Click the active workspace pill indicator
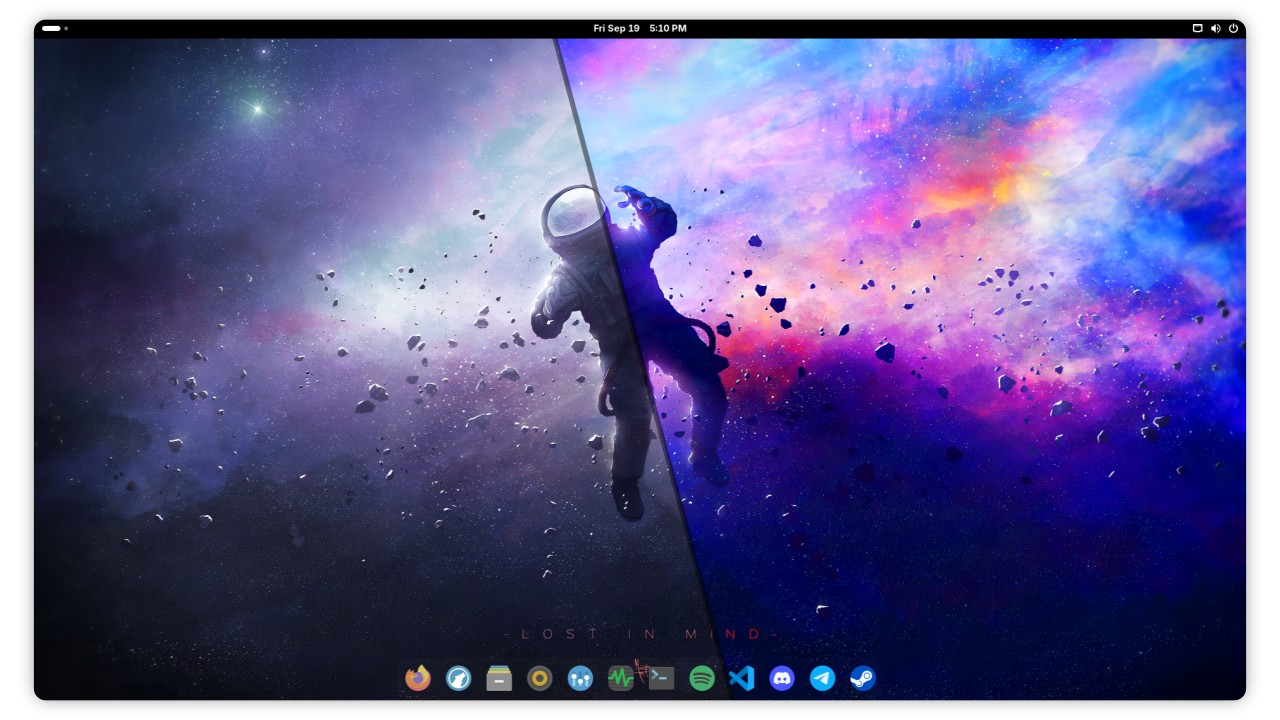This screenshot has height=720, width=1280. [x=51, y=28]
